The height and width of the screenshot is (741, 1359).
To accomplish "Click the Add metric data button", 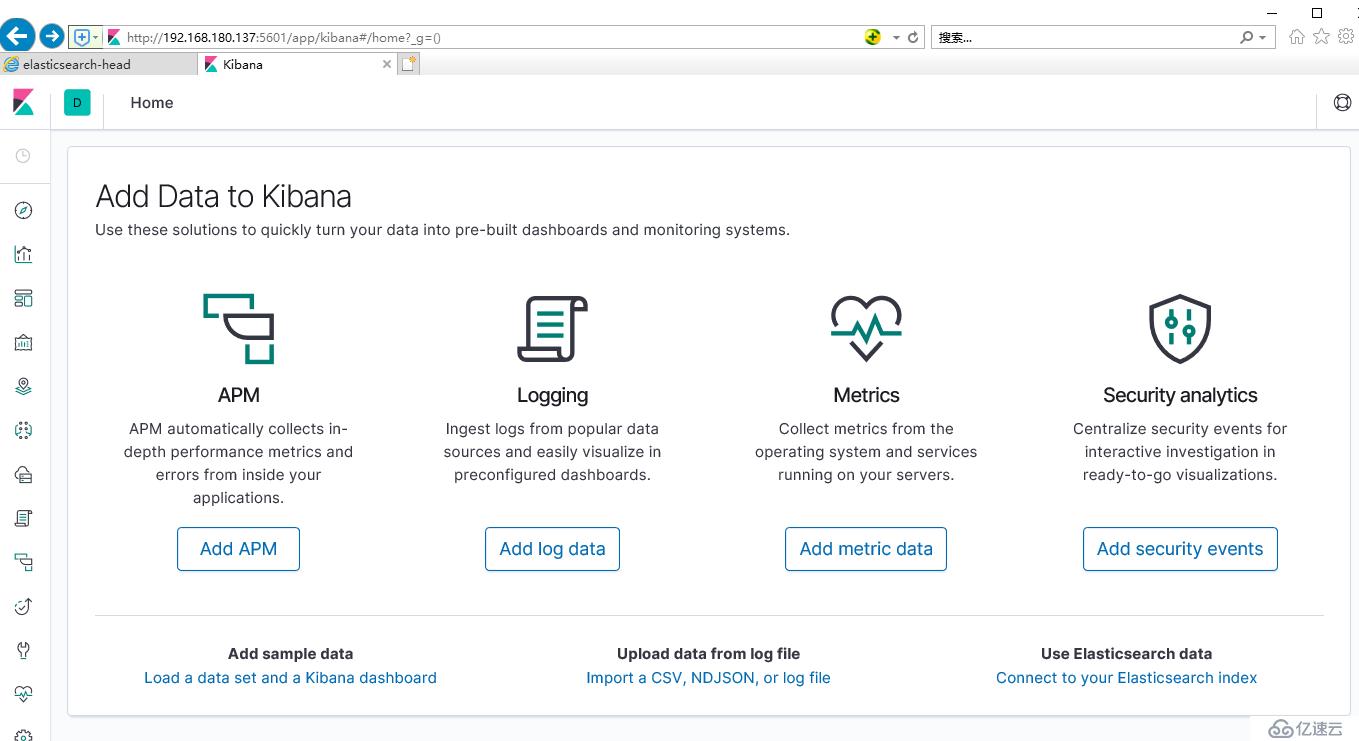I will [x=866, y=549].
